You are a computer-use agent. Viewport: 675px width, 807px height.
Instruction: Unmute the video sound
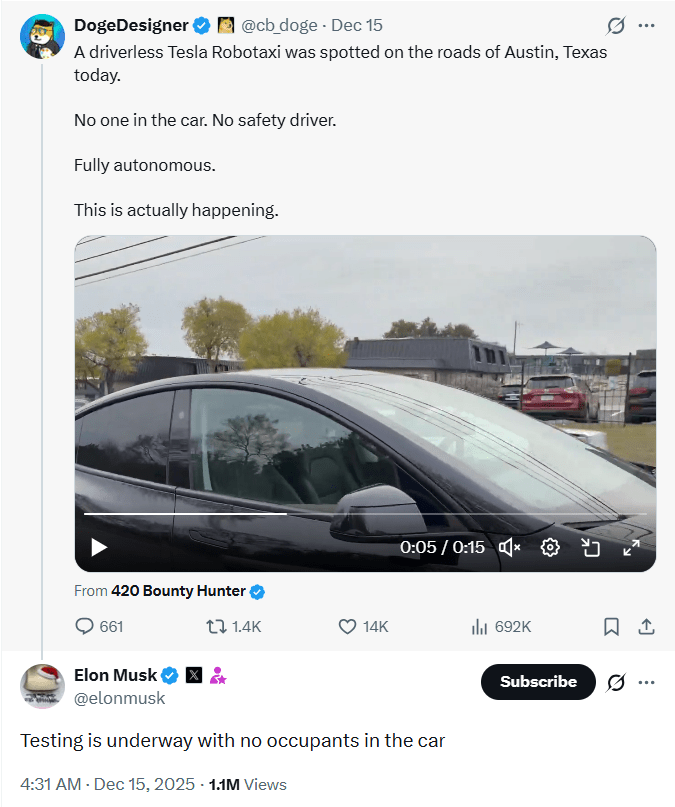pyautogui.click(x=509, y=547)
